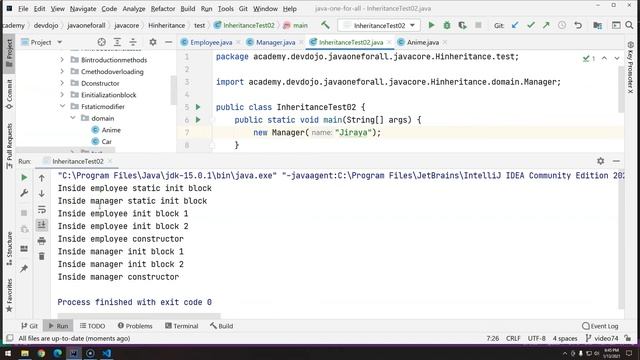Switch Git branch video74 in status bar
Image resolution: width=640 pixels, height=360 pixels.
pos(602,338)
